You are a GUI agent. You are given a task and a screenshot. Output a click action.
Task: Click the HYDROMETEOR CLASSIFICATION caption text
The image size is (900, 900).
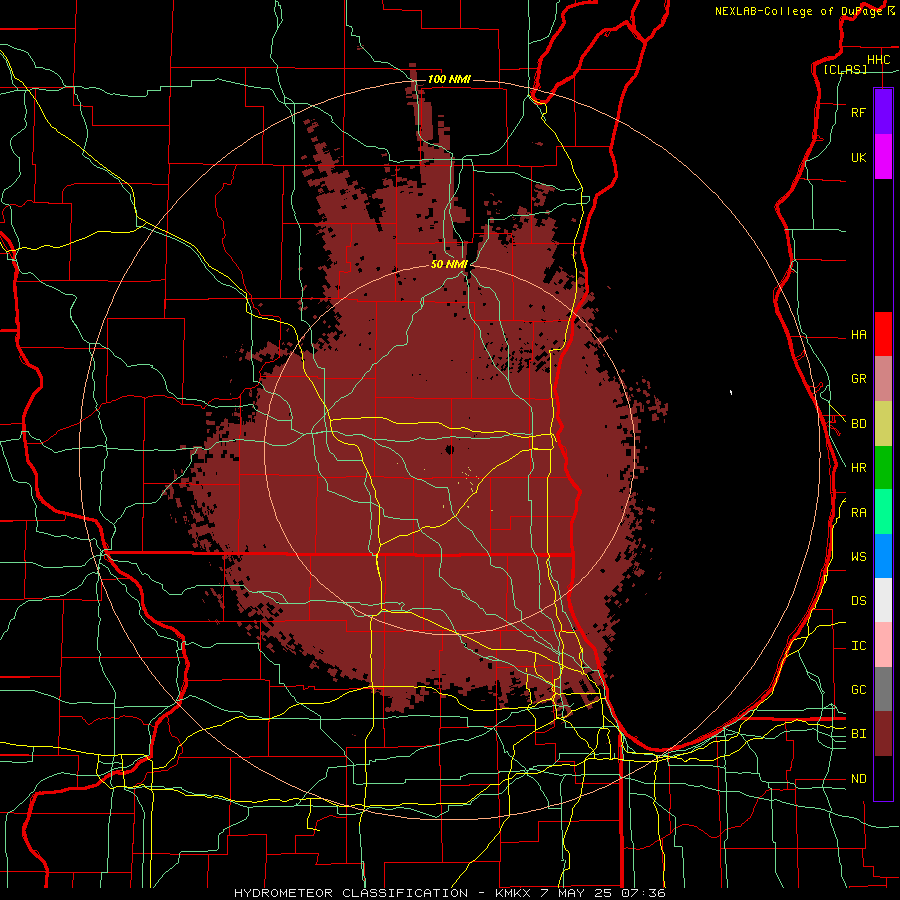351,893
